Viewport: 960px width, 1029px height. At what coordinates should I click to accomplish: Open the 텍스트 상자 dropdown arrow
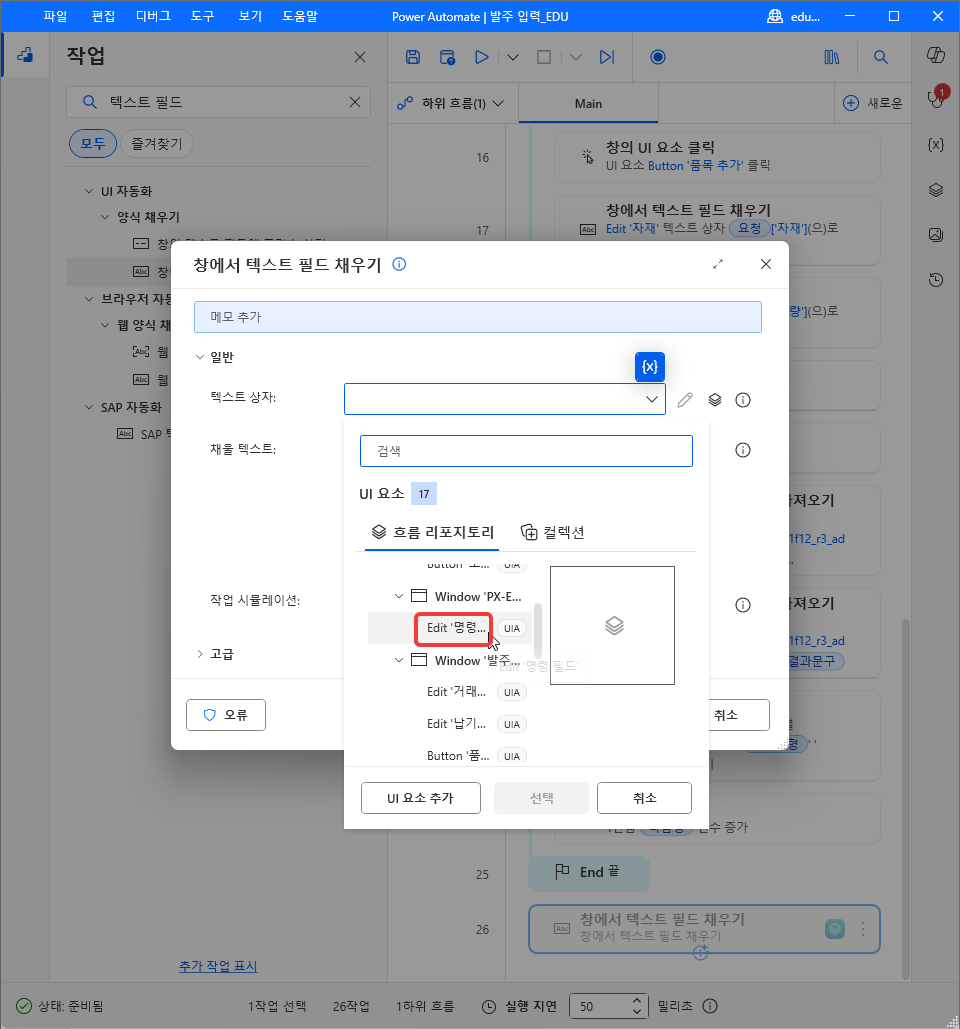coord(652,399)
